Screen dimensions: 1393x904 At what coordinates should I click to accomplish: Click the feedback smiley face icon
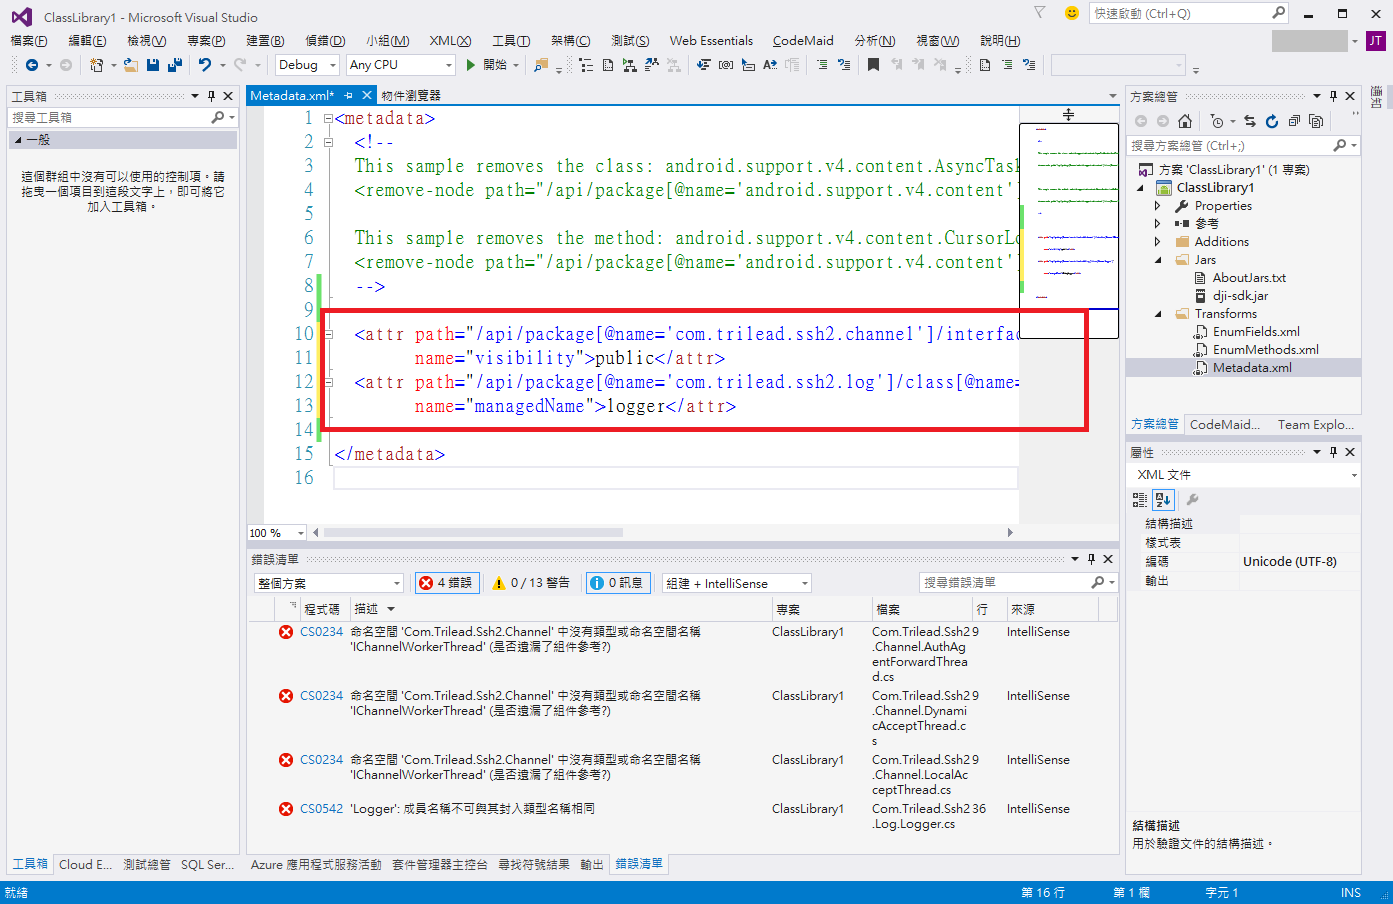tap(1072, 13)
